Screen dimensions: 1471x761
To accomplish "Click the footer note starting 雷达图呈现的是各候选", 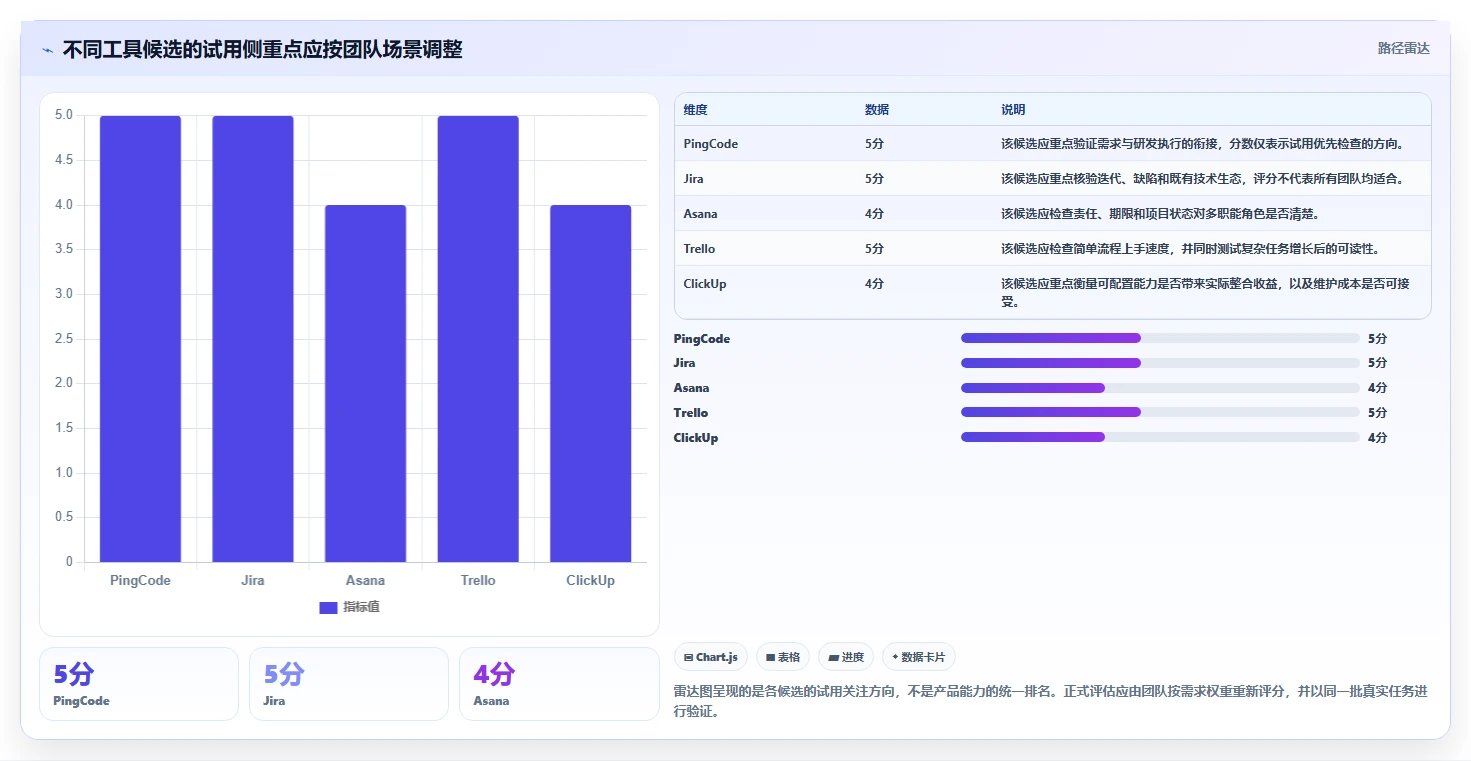I will click(x=1050, y=702).
